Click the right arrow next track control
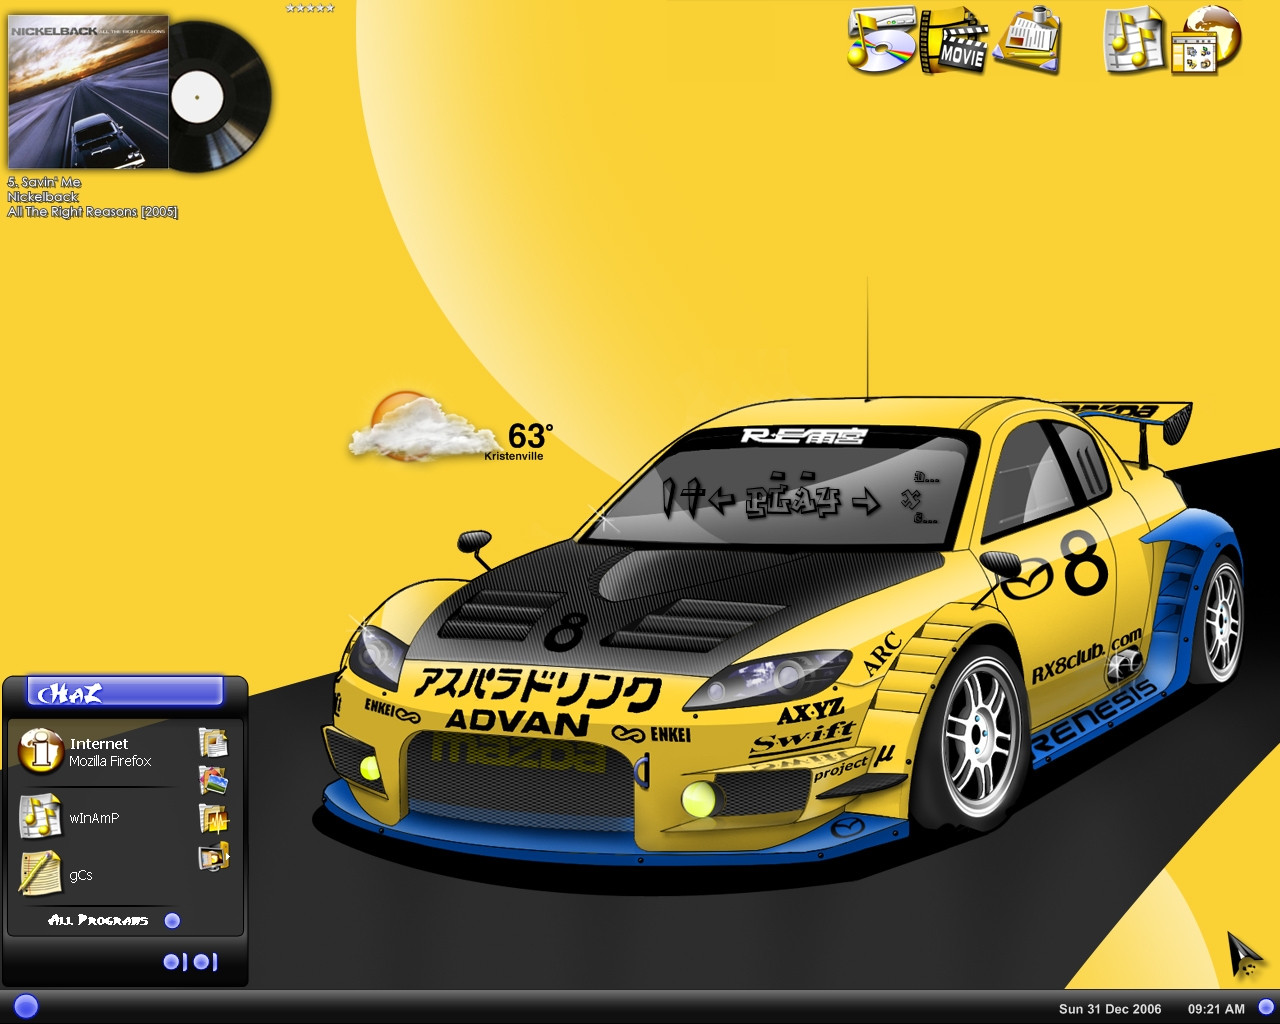 [866, 500]
